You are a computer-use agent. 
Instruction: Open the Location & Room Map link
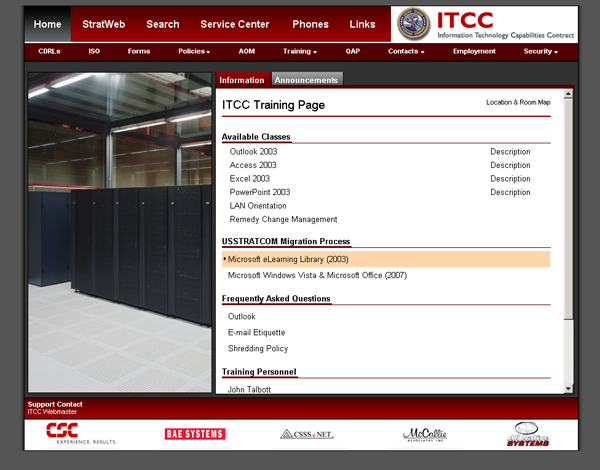point(518,102)
